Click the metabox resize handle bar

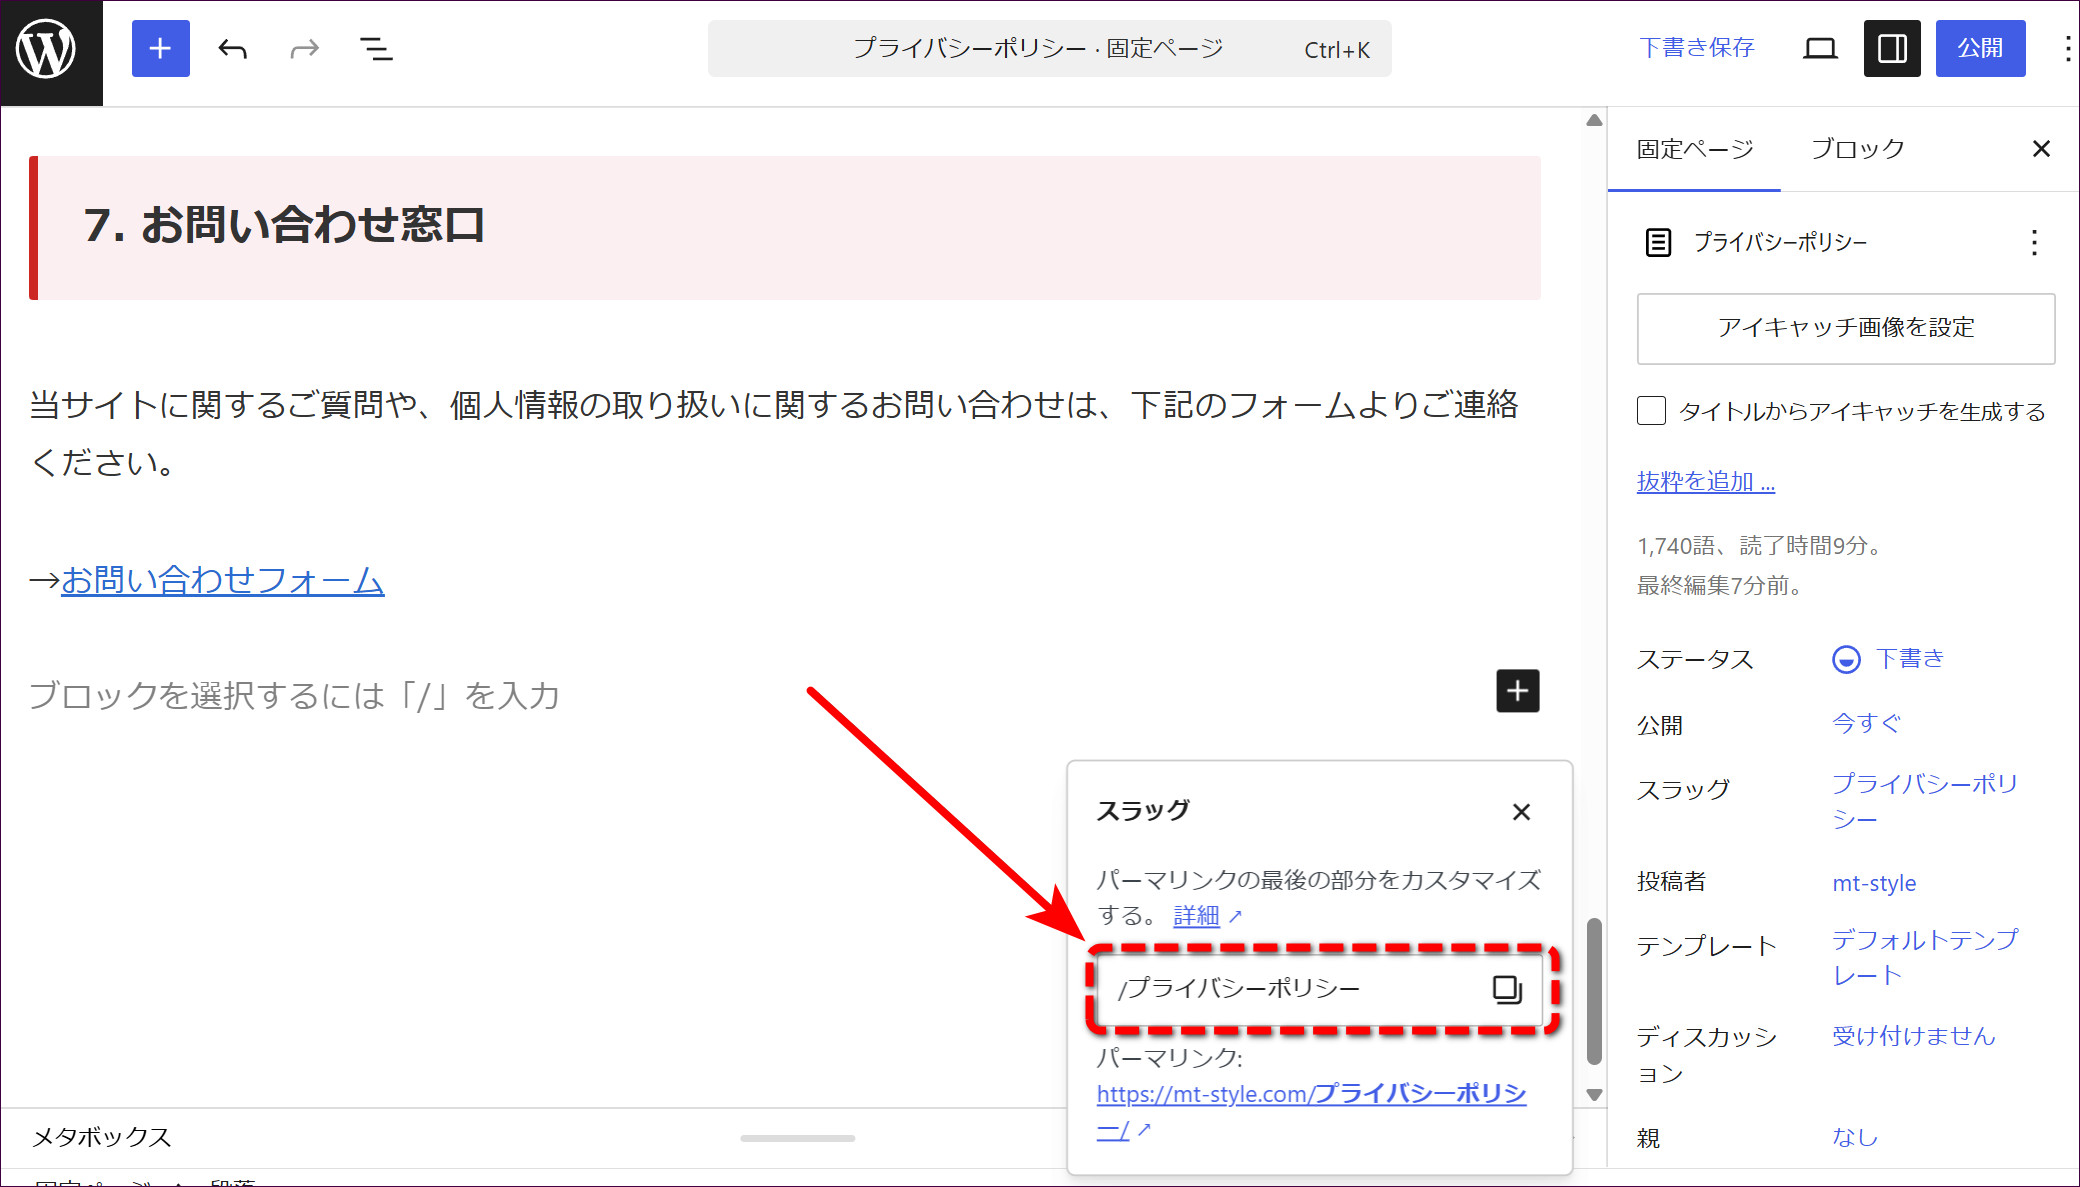tap(797, 1138)
